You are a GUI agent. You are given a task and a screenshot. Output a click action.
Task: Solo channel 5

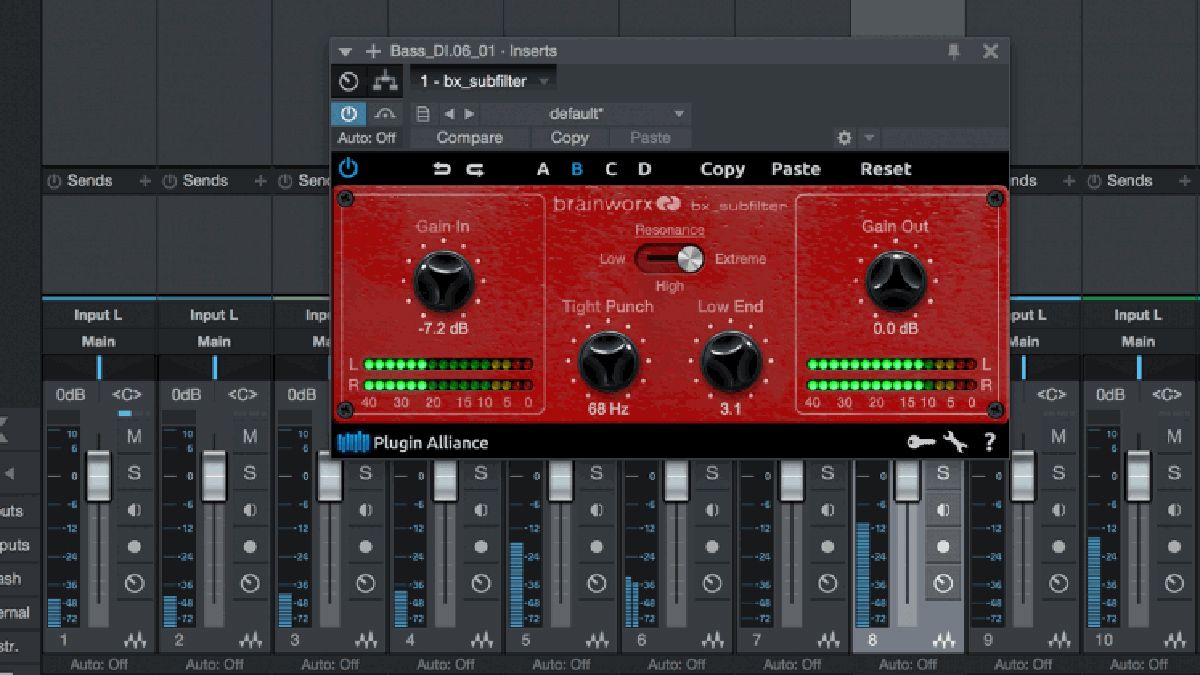pos(597,473)
